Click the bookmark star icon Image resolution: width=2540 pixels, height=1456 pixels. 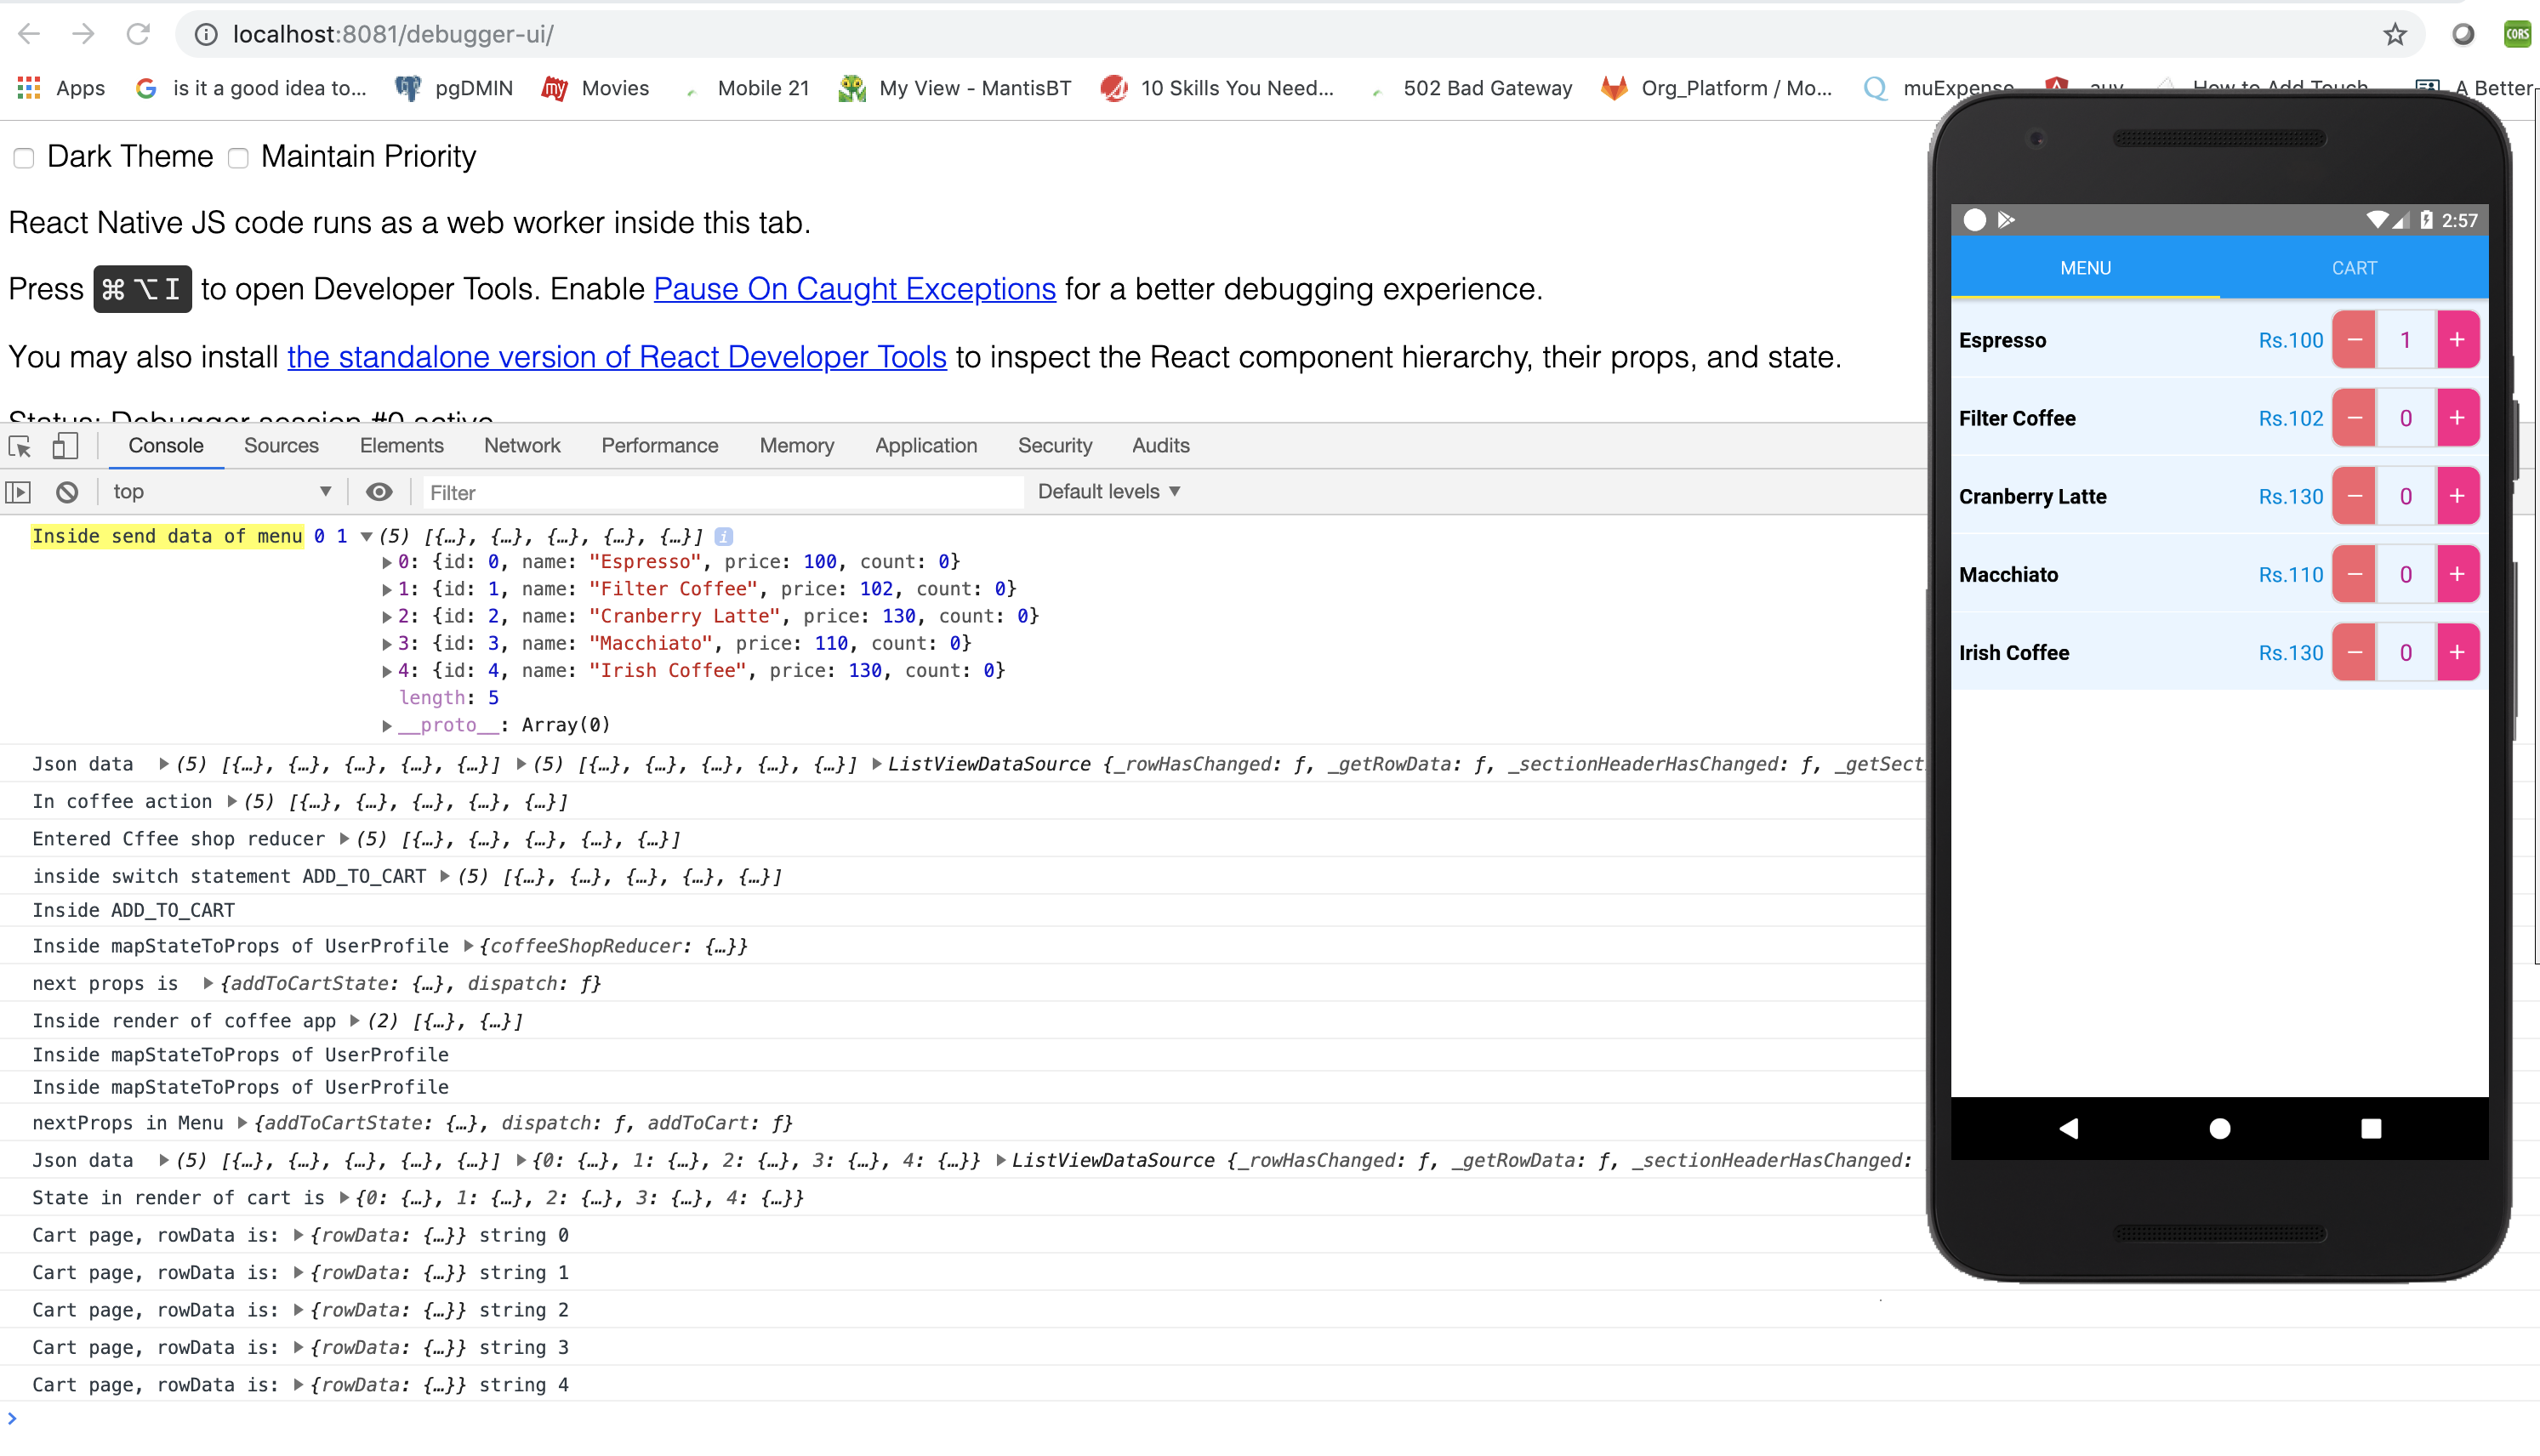pyautogui.click(x=2394, y=35)
